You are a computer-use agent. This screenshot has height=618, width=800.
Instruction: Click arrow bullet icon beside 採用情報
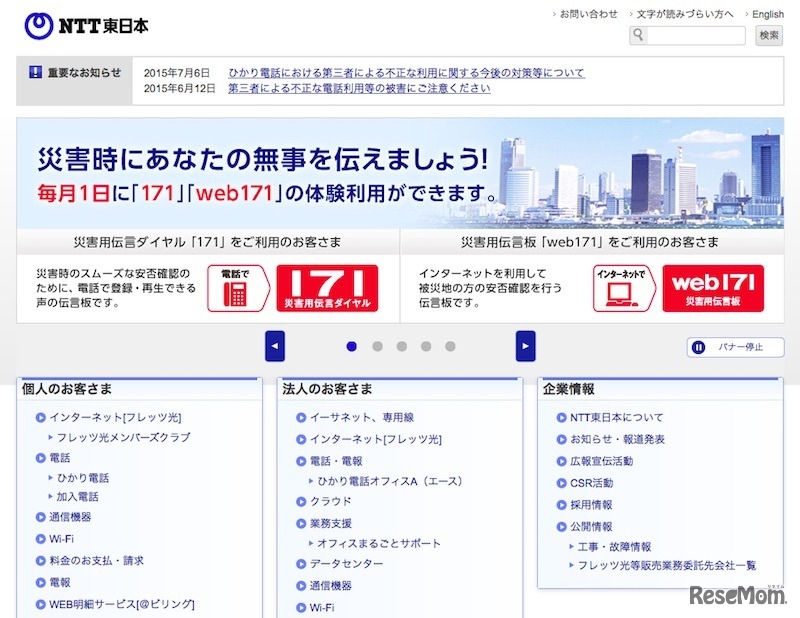(561, 505)
